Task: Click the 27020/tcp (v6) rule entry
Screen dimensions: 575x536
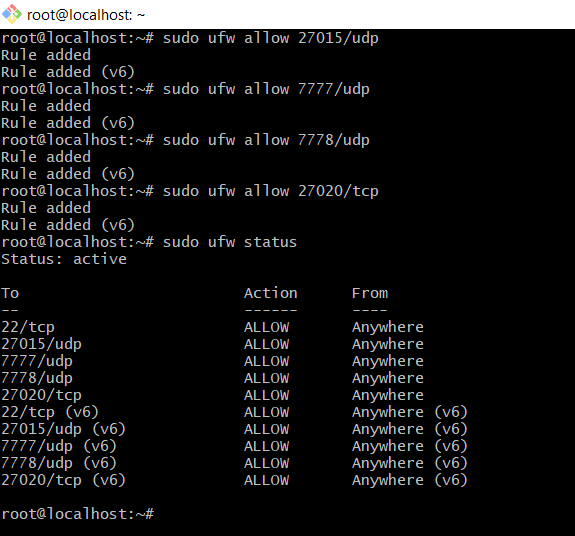Action: click(x=63, y=480)
